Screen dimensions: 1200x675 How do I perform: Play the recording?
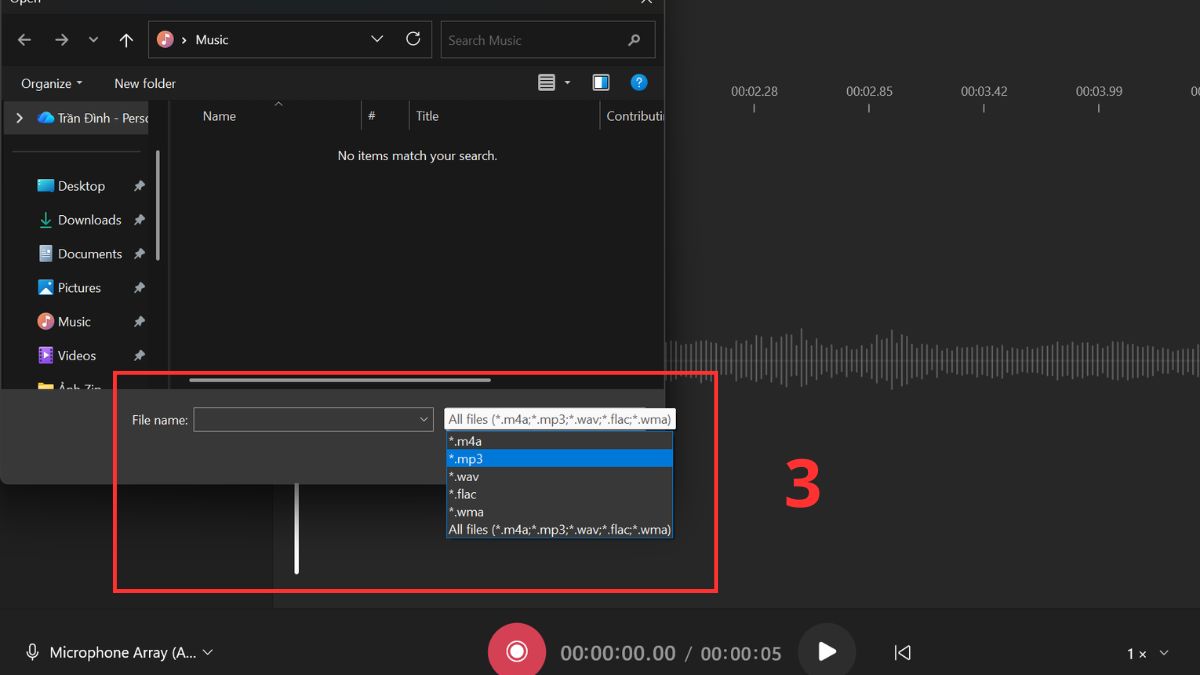(827, 651)
